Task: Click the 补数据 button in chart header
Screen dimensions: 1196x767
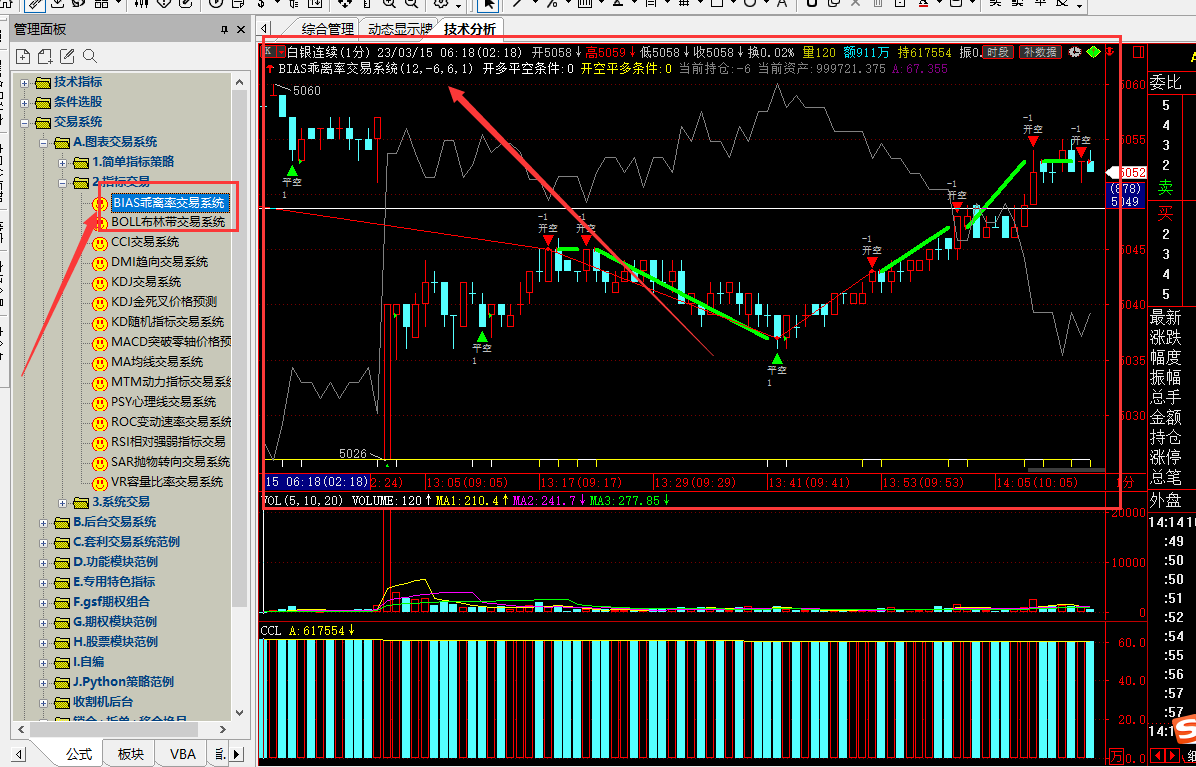Action: [x=1040, y=52]
